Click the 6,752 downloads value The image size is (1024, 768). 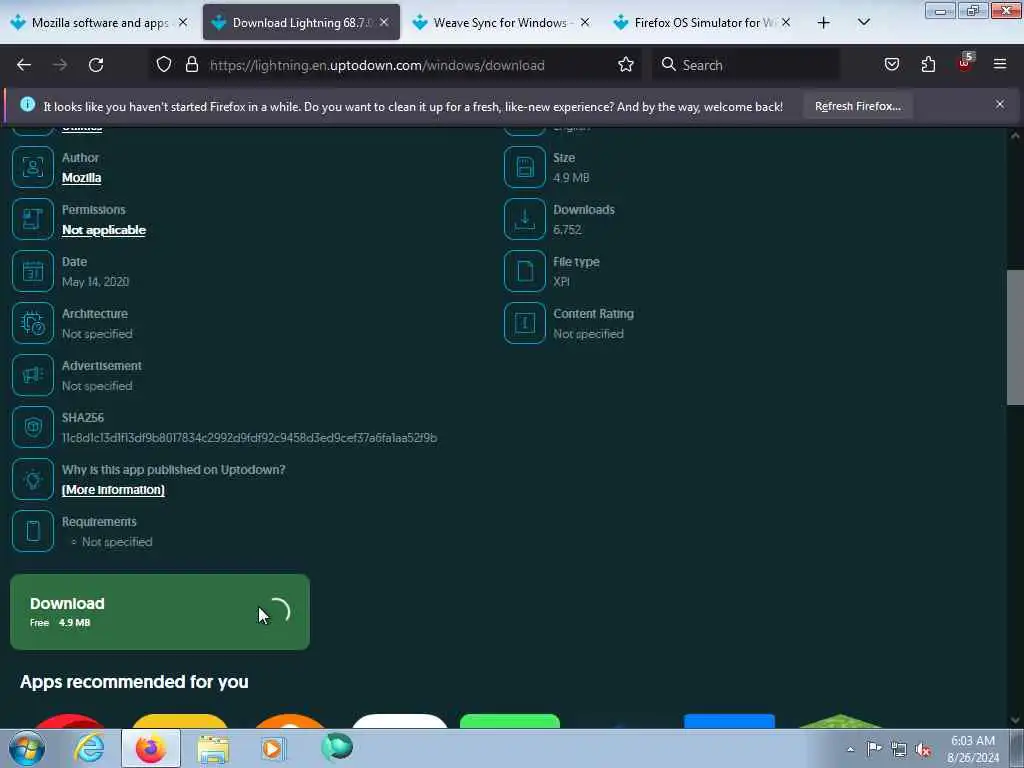[567, 230]
